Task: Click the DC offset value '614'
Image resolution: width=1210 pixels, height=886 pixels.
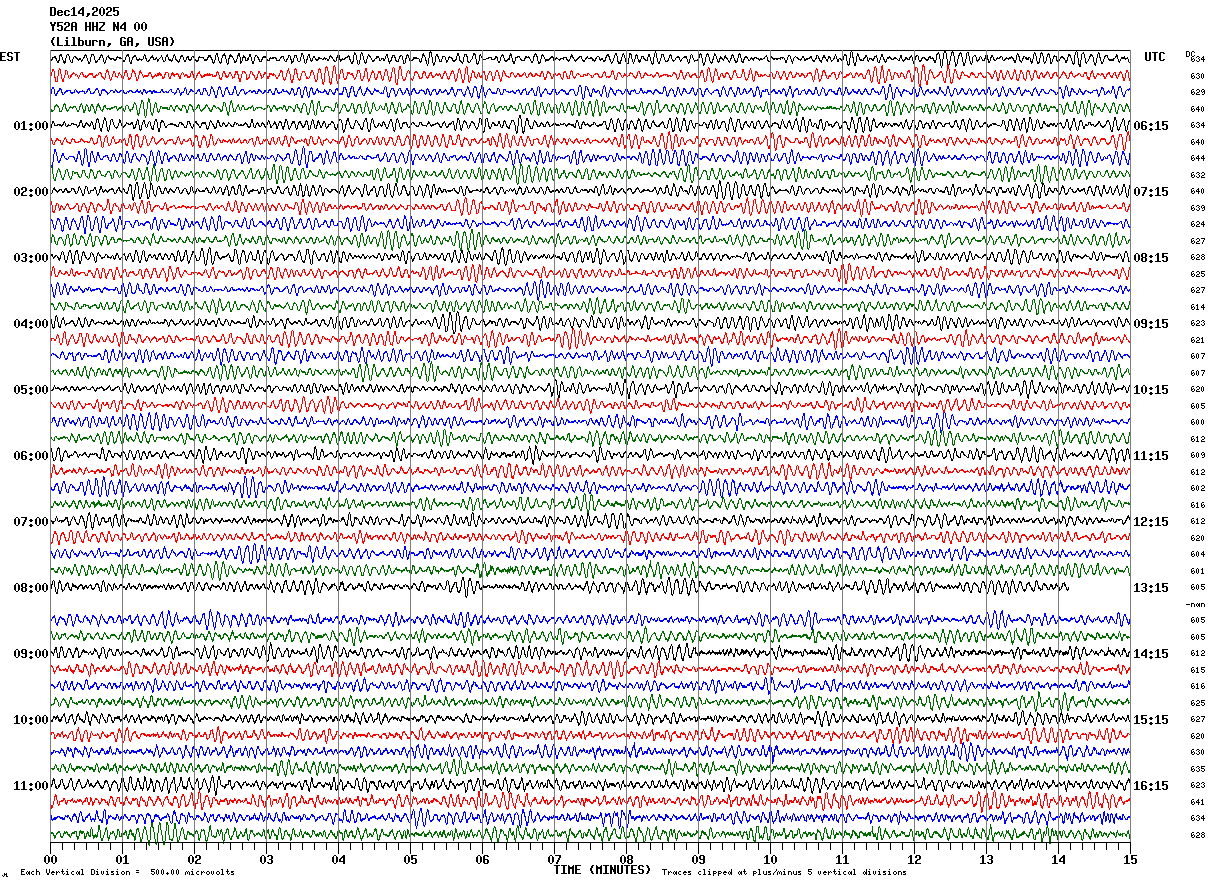Action: [1197, 307]
